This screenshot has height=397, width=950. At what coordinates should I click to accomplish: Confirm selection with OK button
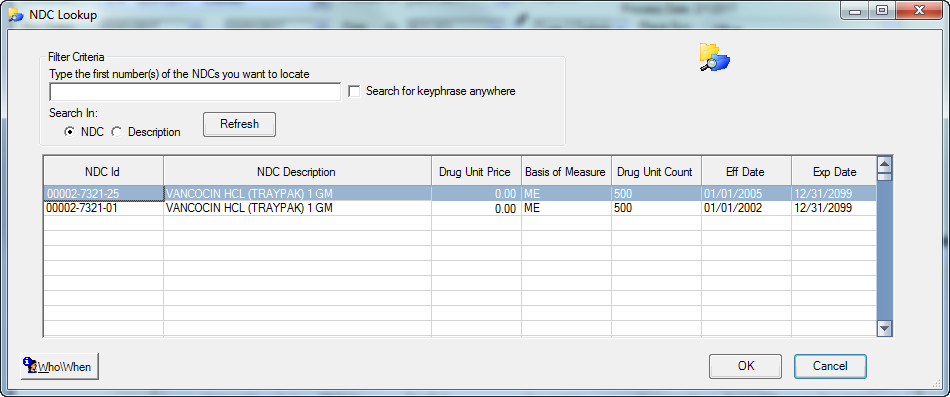[746, 366]
